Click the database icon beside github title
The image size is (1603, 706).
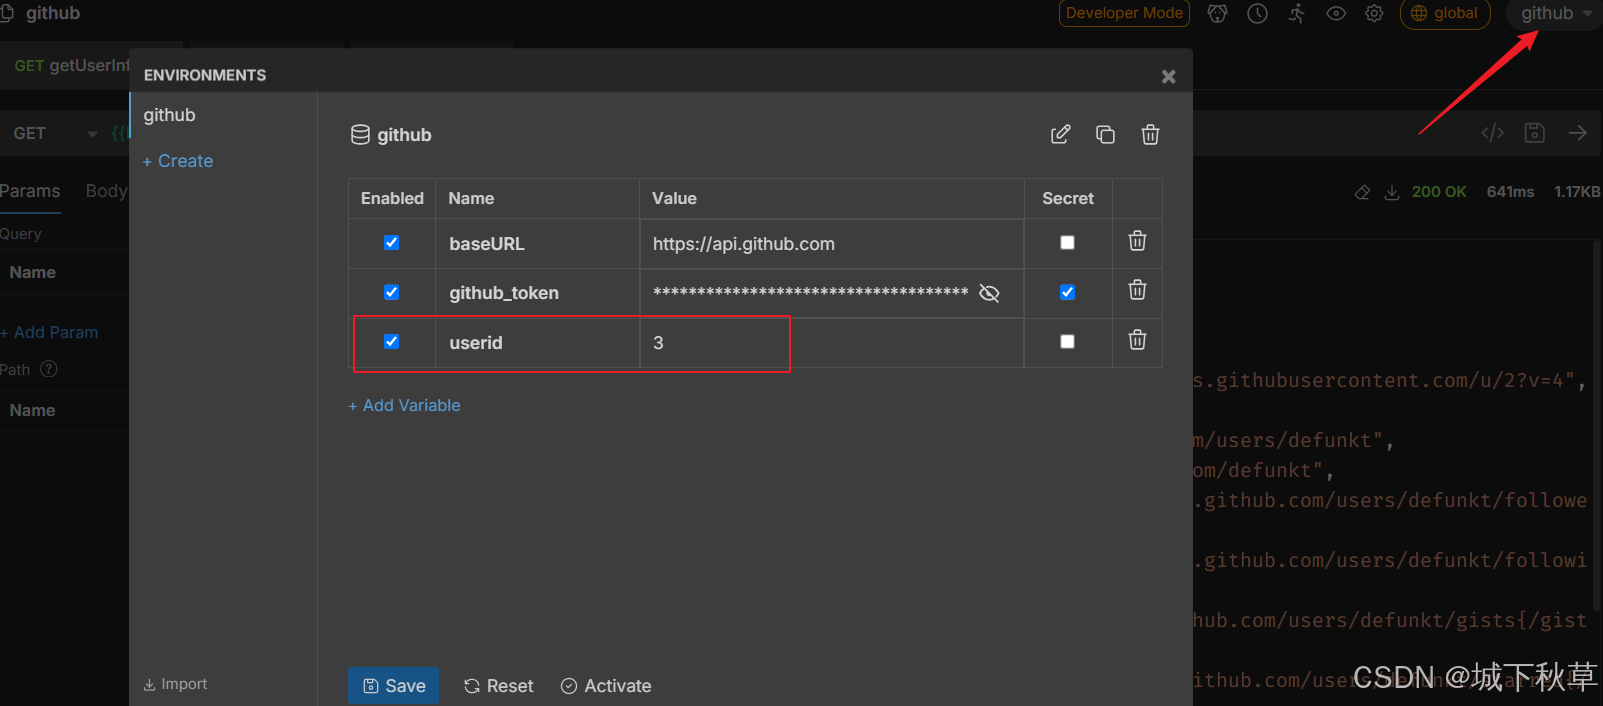point(360,134)
